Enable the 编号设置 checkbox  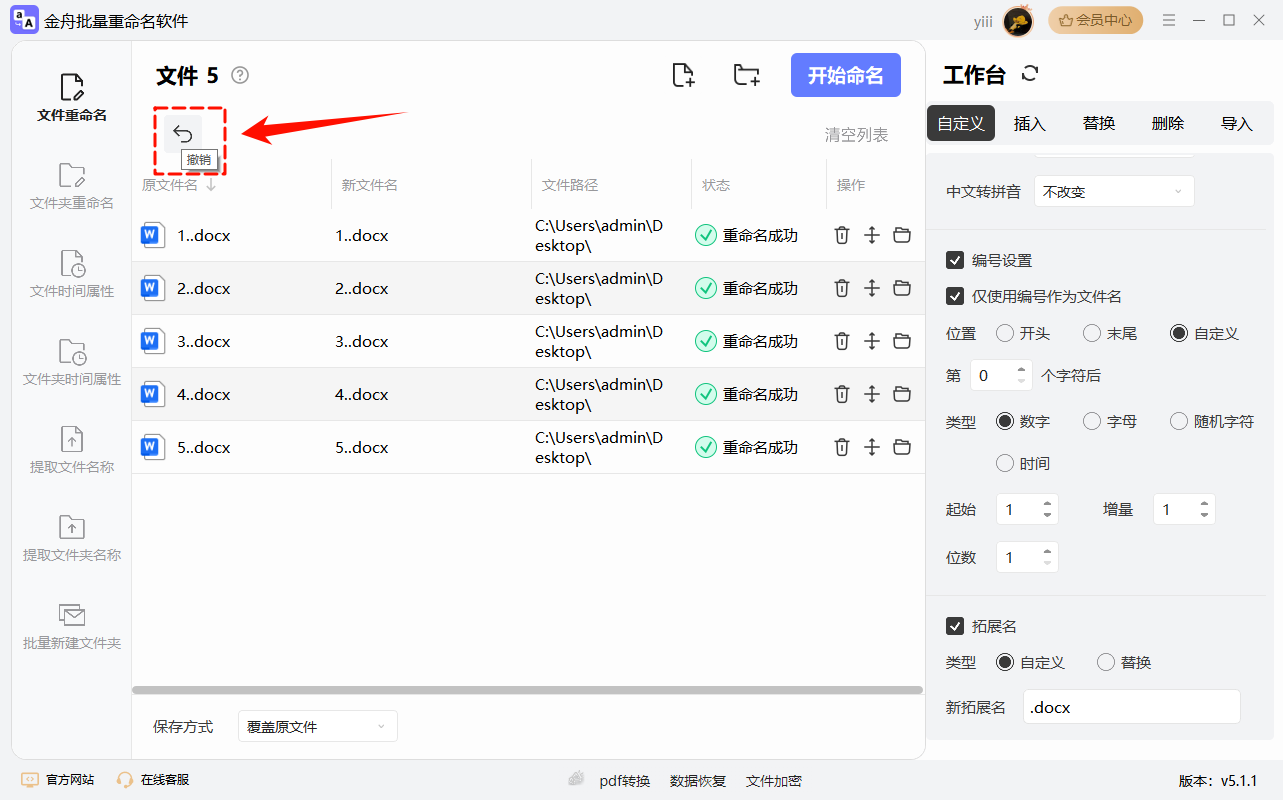coord(955,259)
